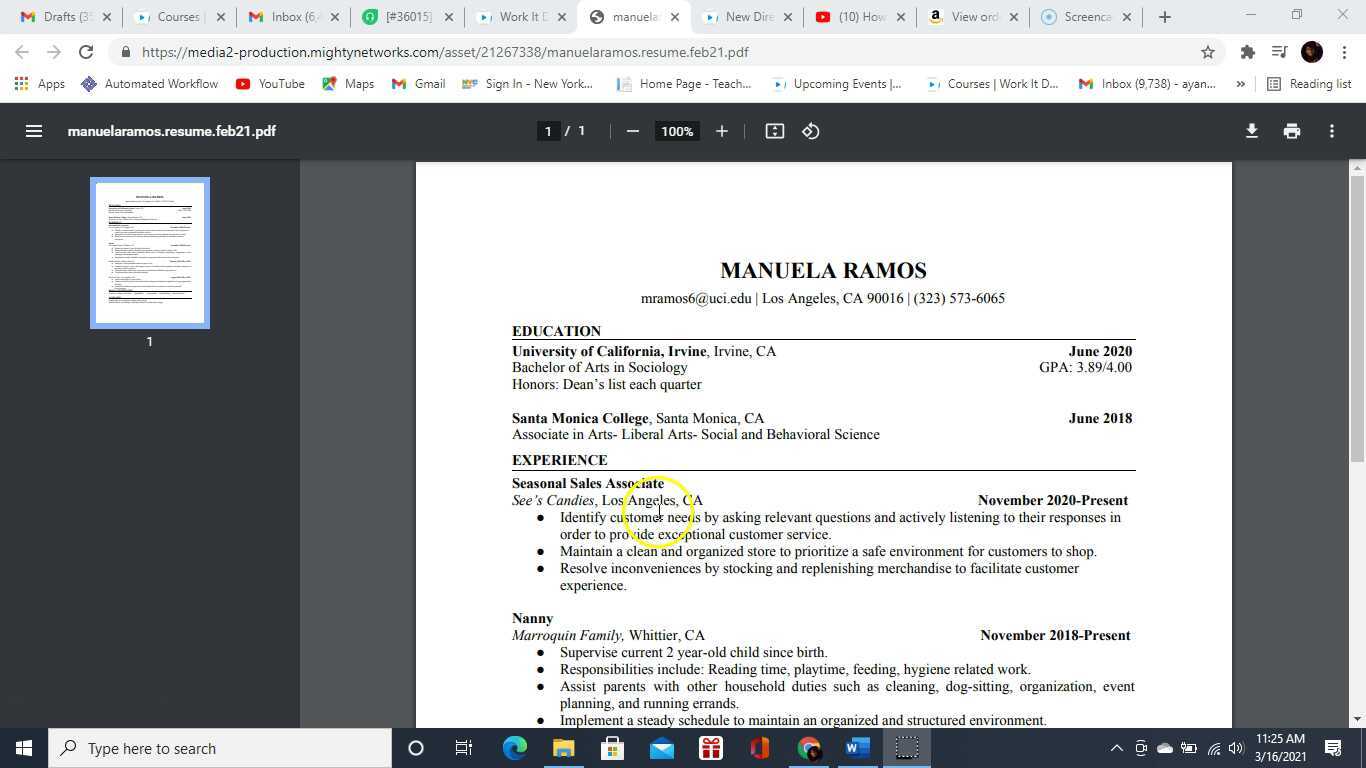Rotate the PDF page
The image size is (1366, 768).
[810, 131]
